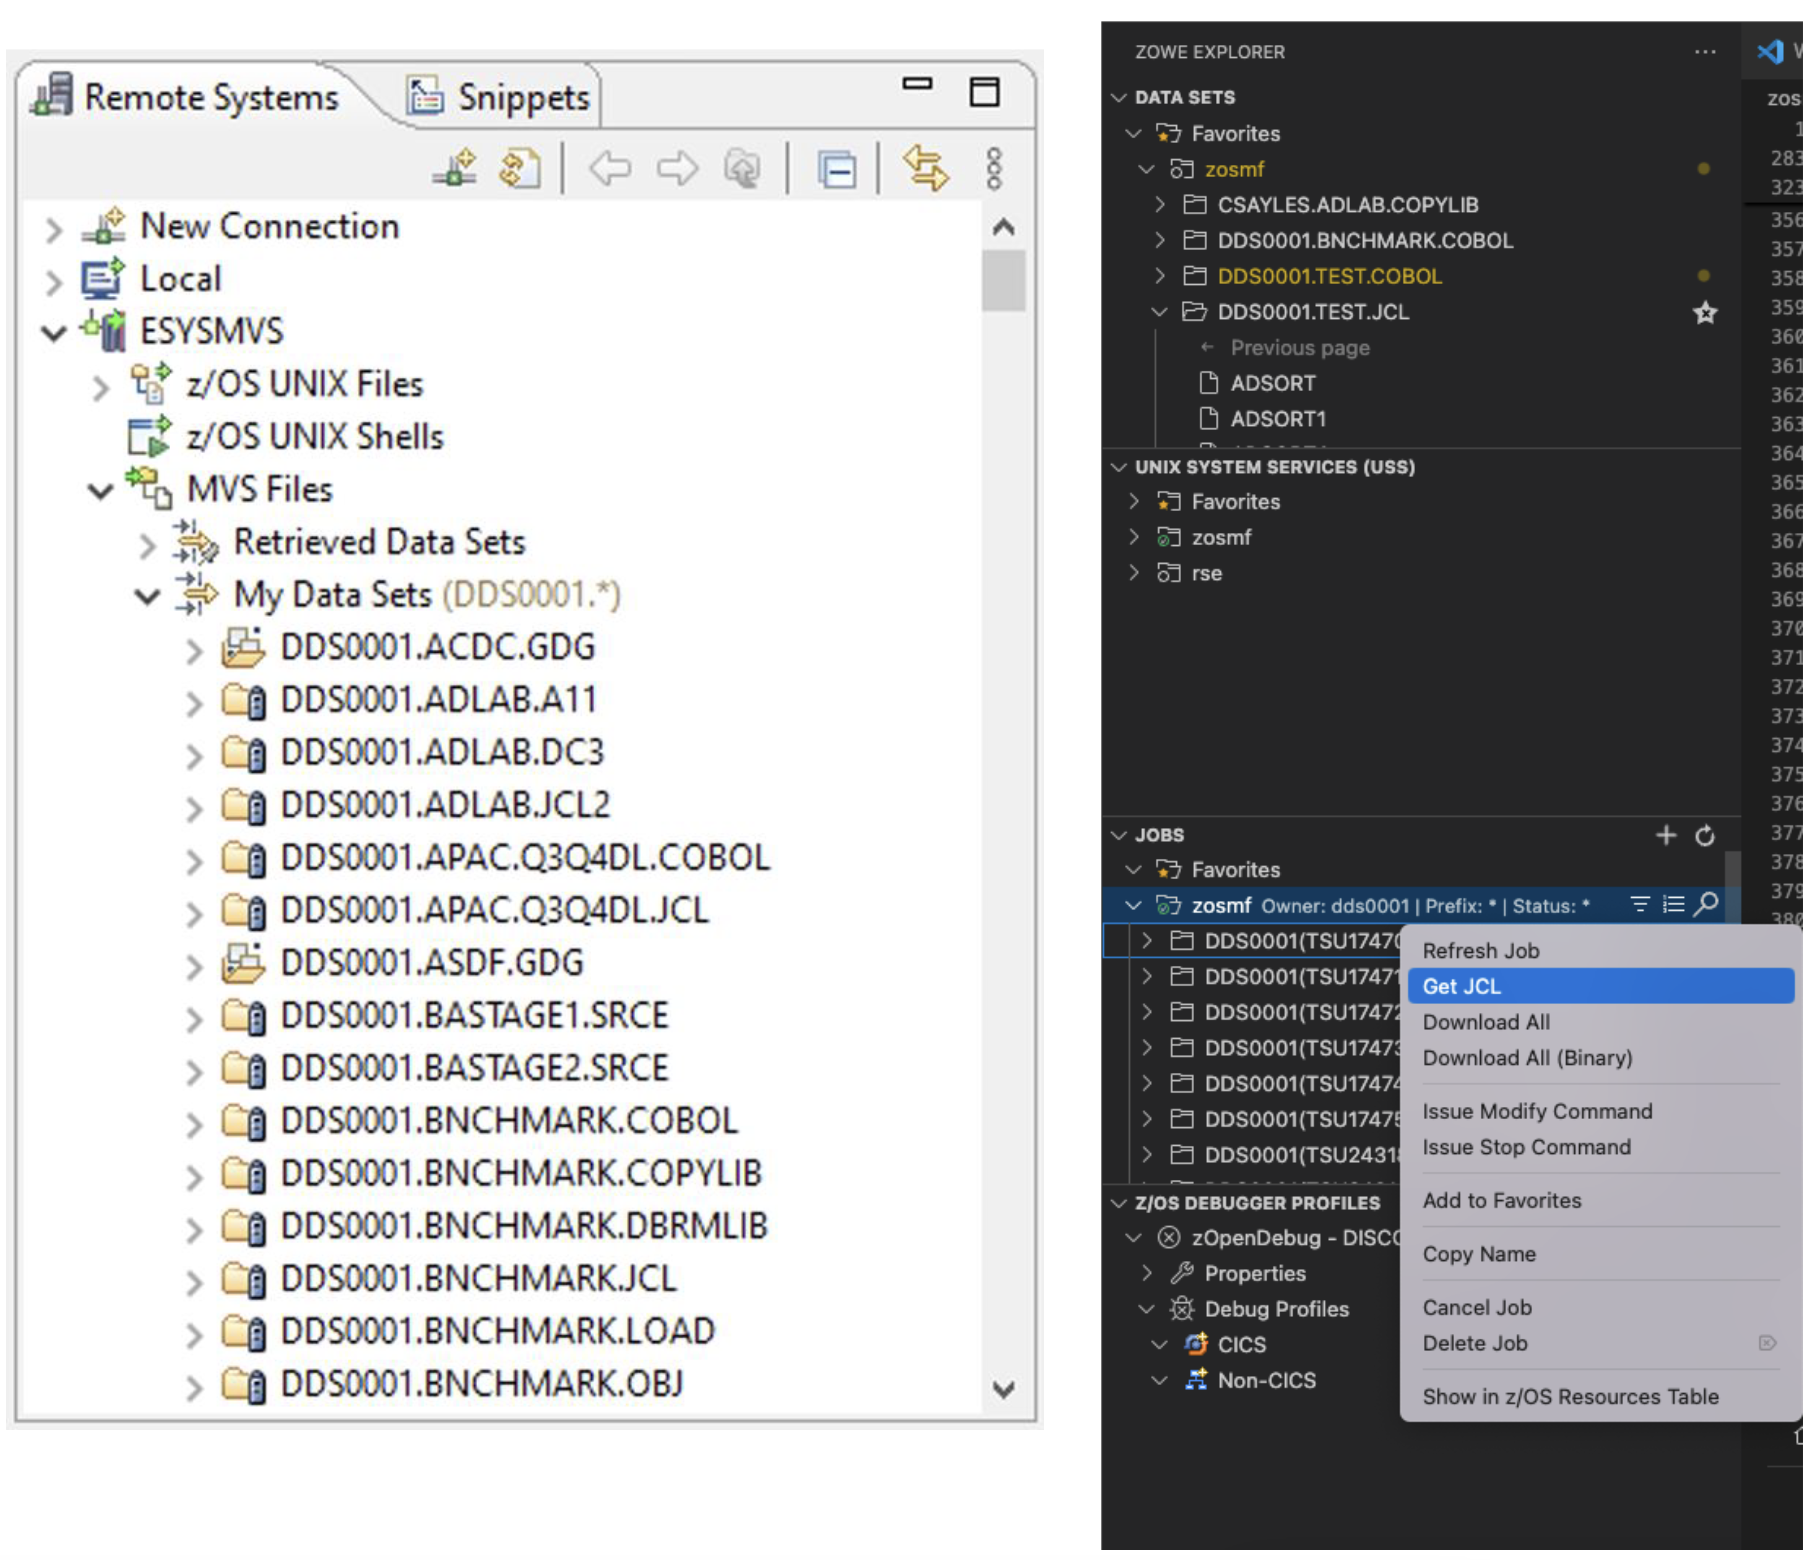Choose Download All (Binary) menu entry

point(1600,1058)
